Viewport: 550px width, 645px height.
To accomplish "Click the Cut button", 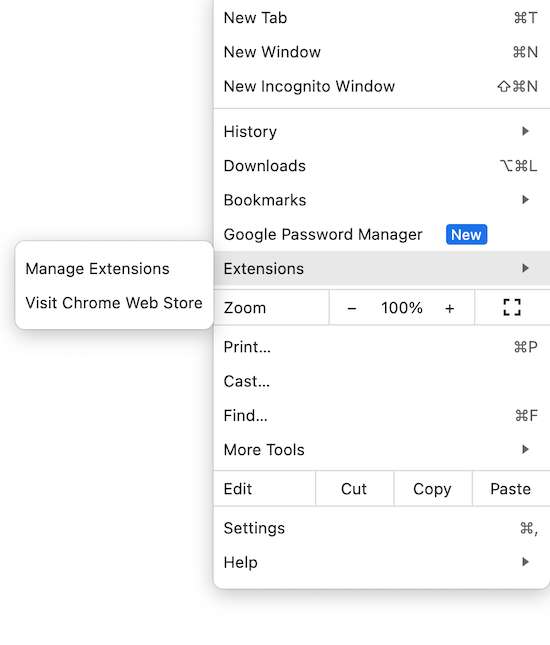I will (354, 489).
